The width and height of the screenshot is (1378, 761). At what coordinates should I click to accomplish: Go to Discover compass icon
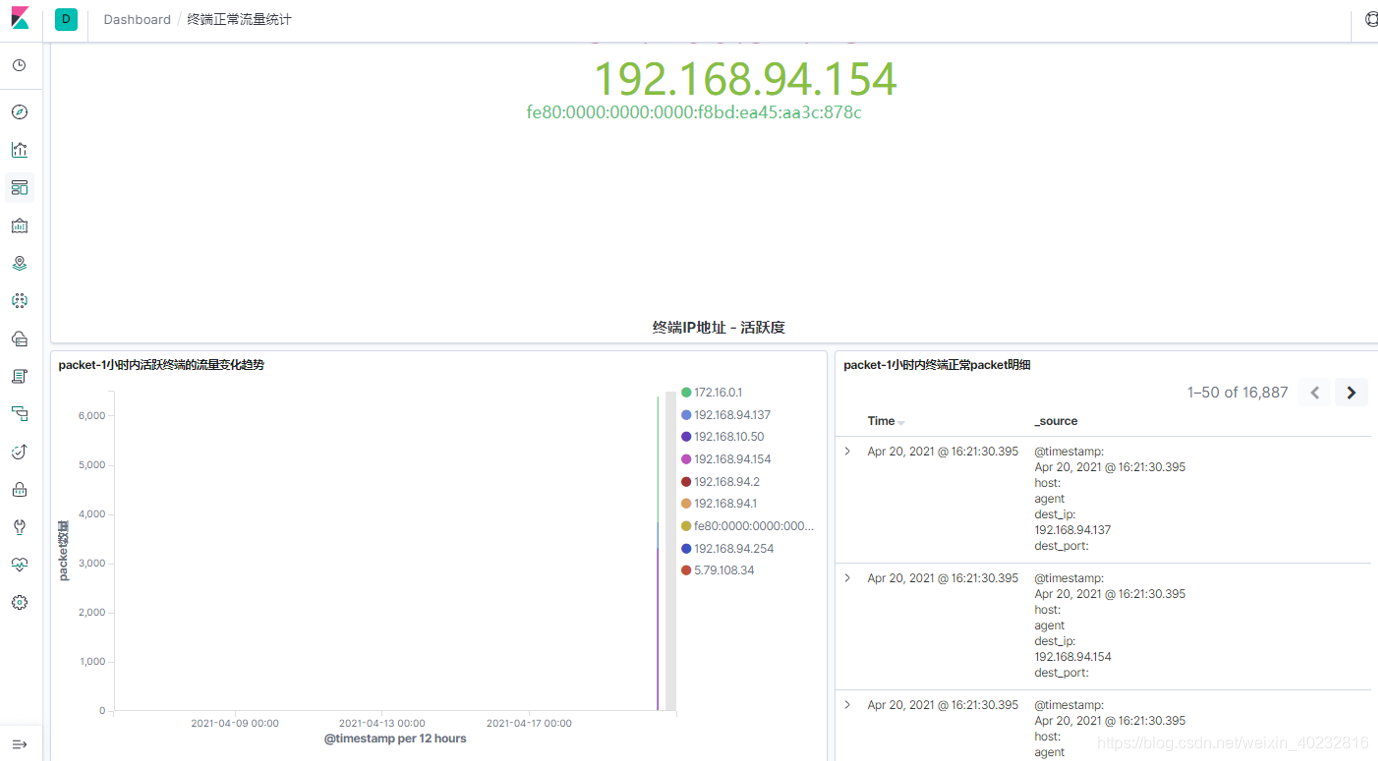pyautogui.click(x=19, y=112)
